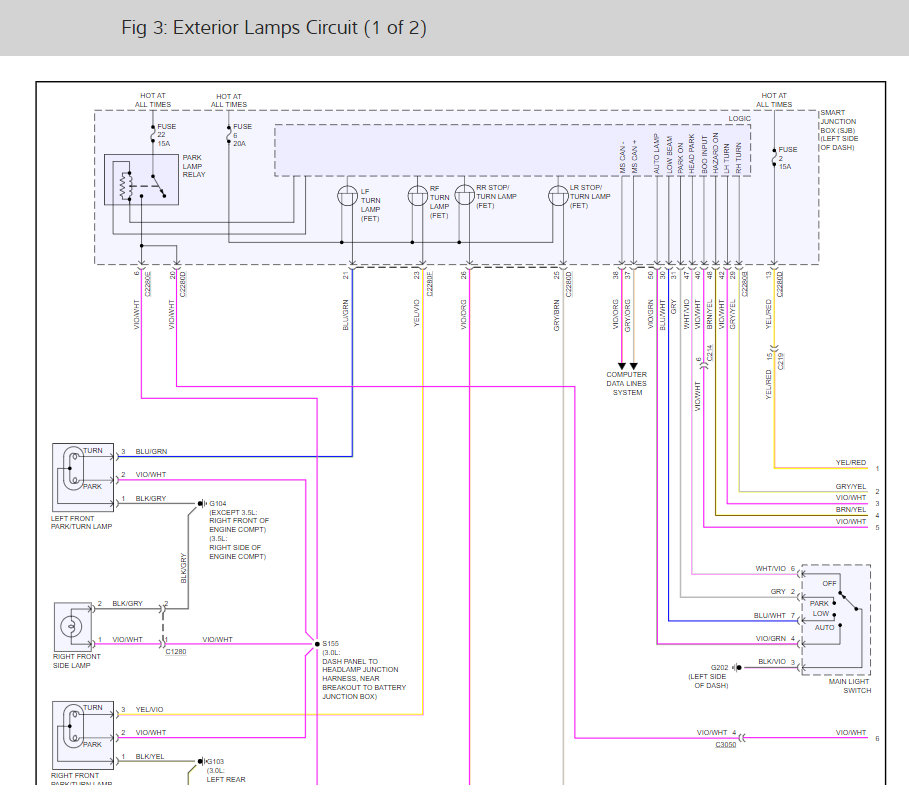
Task: Click the C1280 connector label
Action: coord(176,652)
